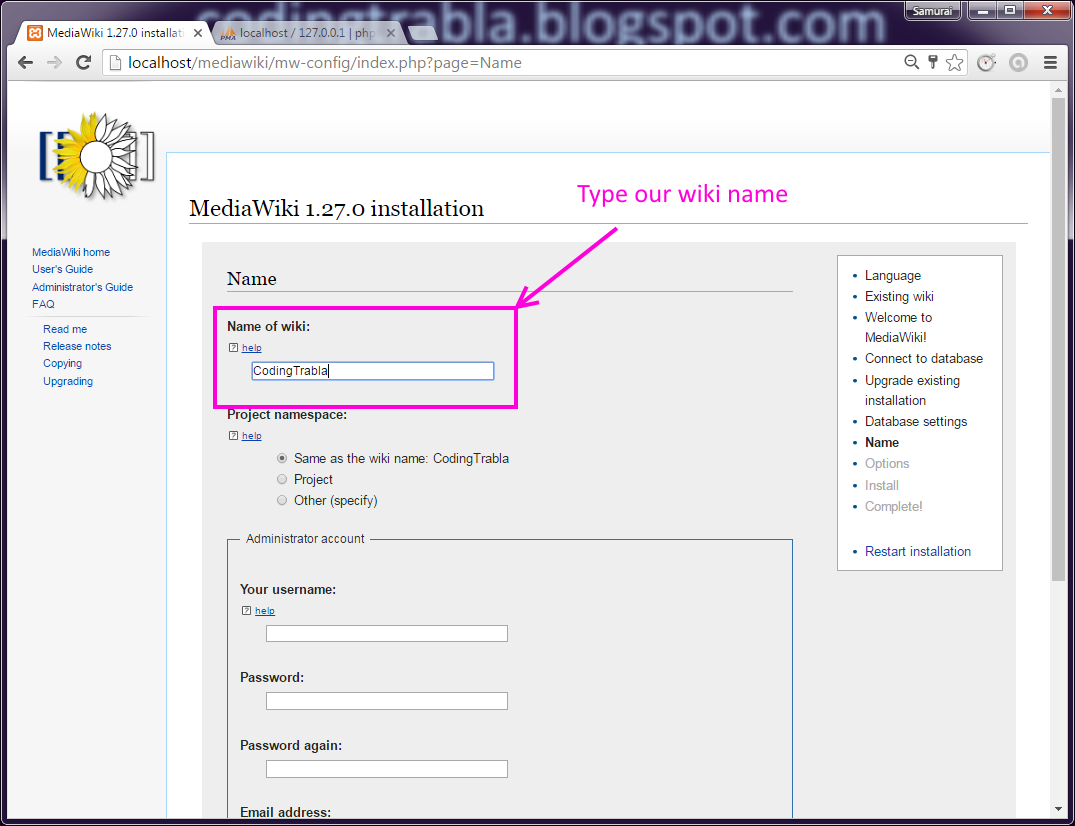Click the greyed 'Complete!' step text
Screen dimensions: 1075x826
click(893, 507)
